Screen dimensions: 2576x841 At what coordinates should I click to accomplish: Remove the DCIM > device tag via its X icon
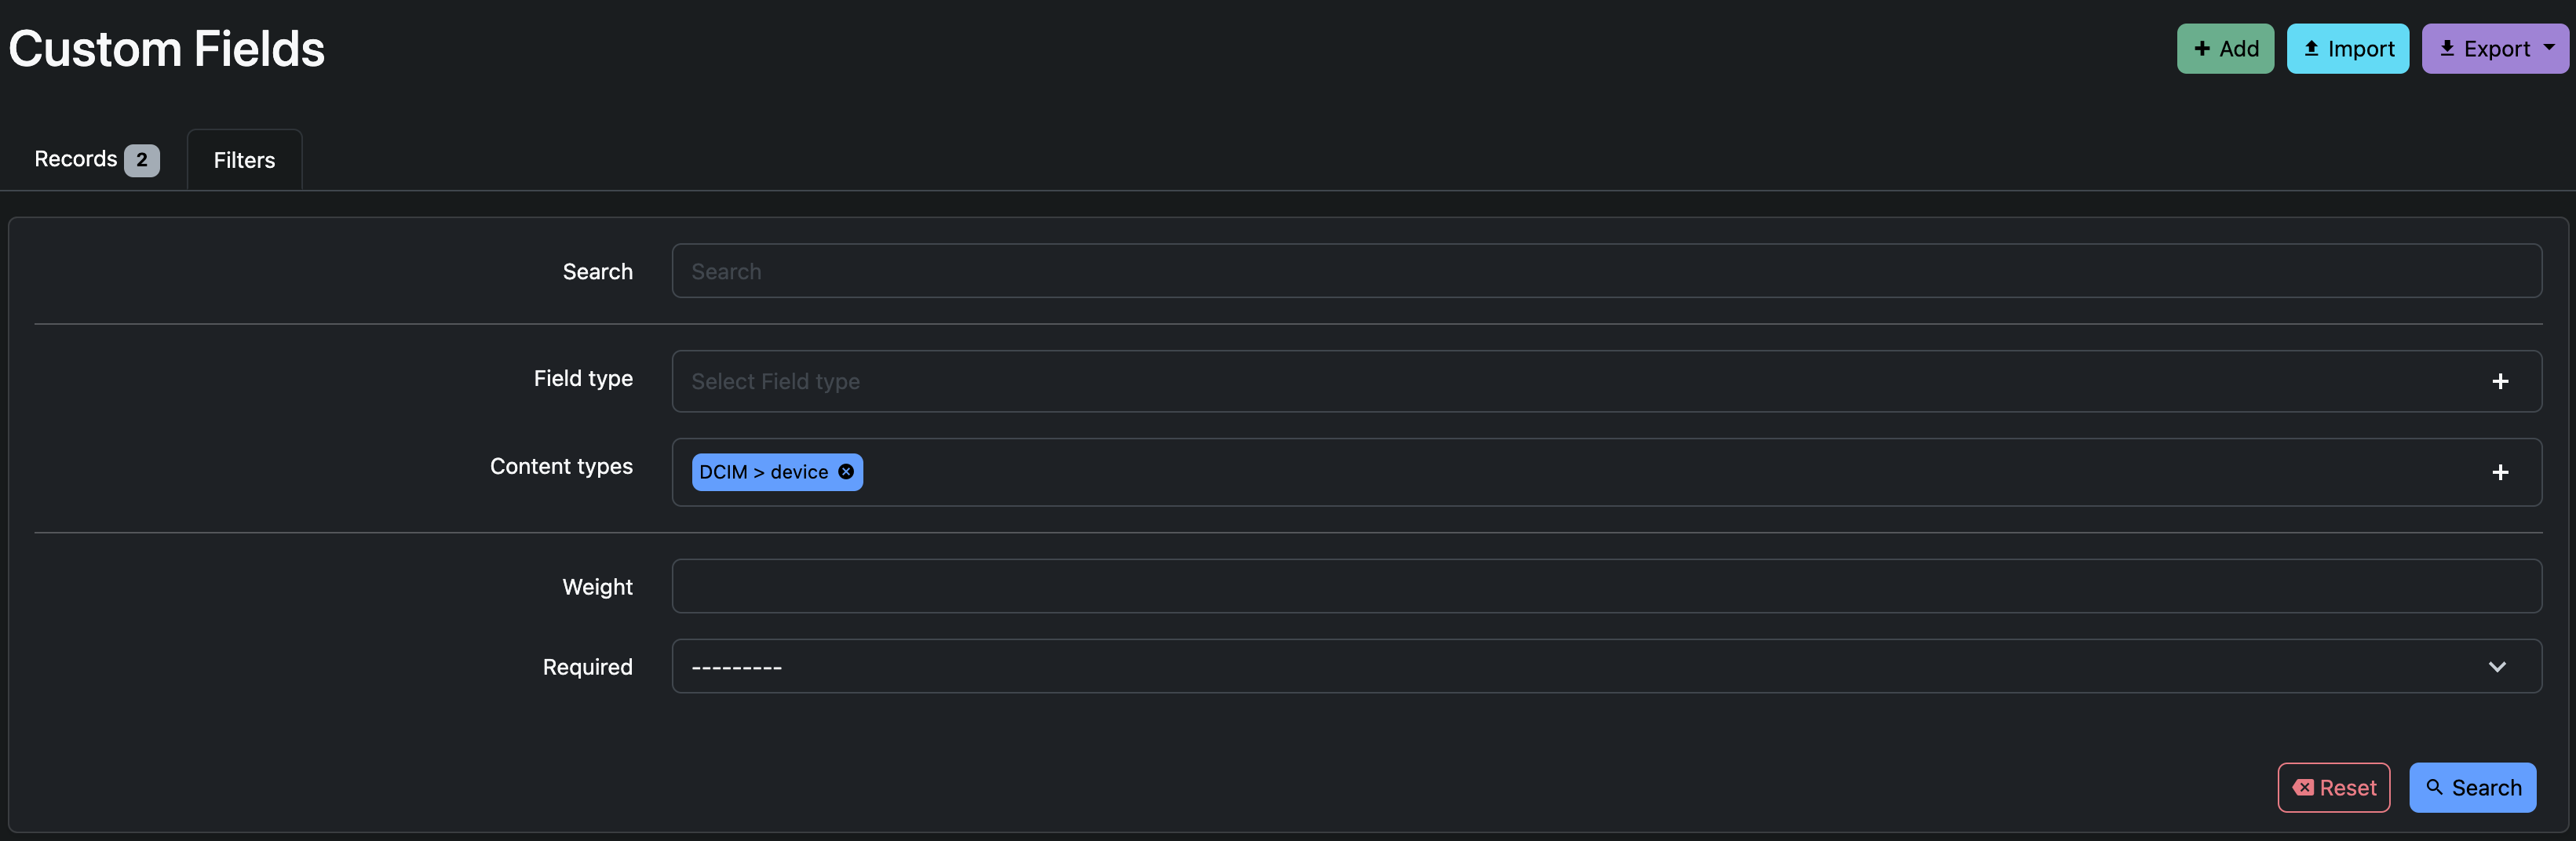click(x=845, y=472)
